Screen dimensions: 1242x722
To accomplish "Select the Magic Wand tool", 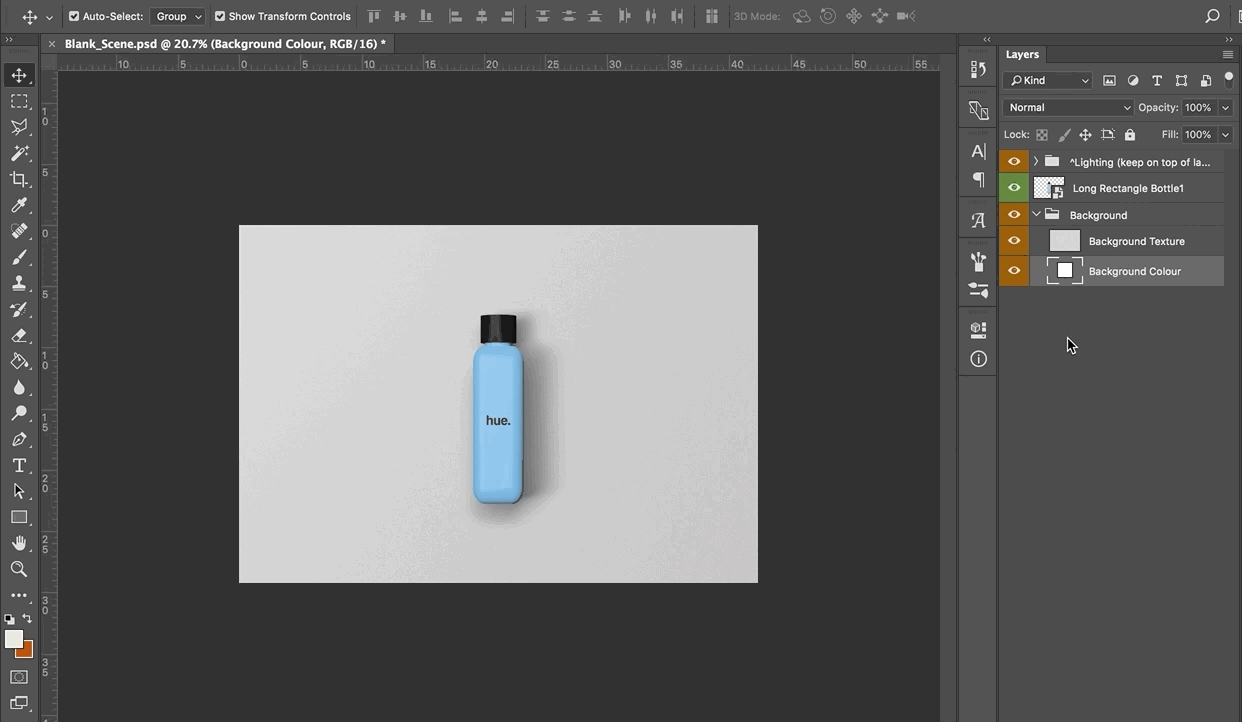I will pos(19,154).
